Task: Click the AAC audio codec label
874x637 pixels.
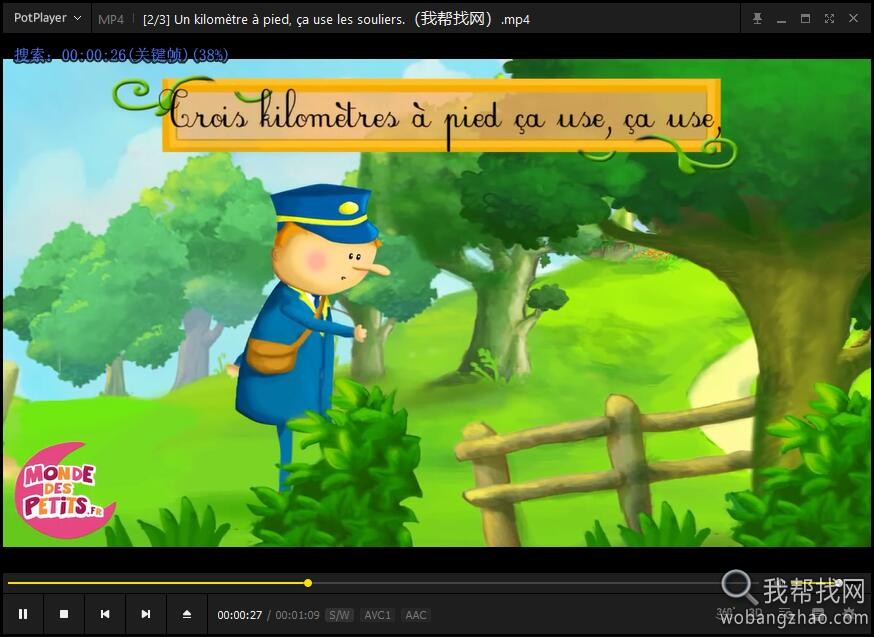Action: [416, 615]
